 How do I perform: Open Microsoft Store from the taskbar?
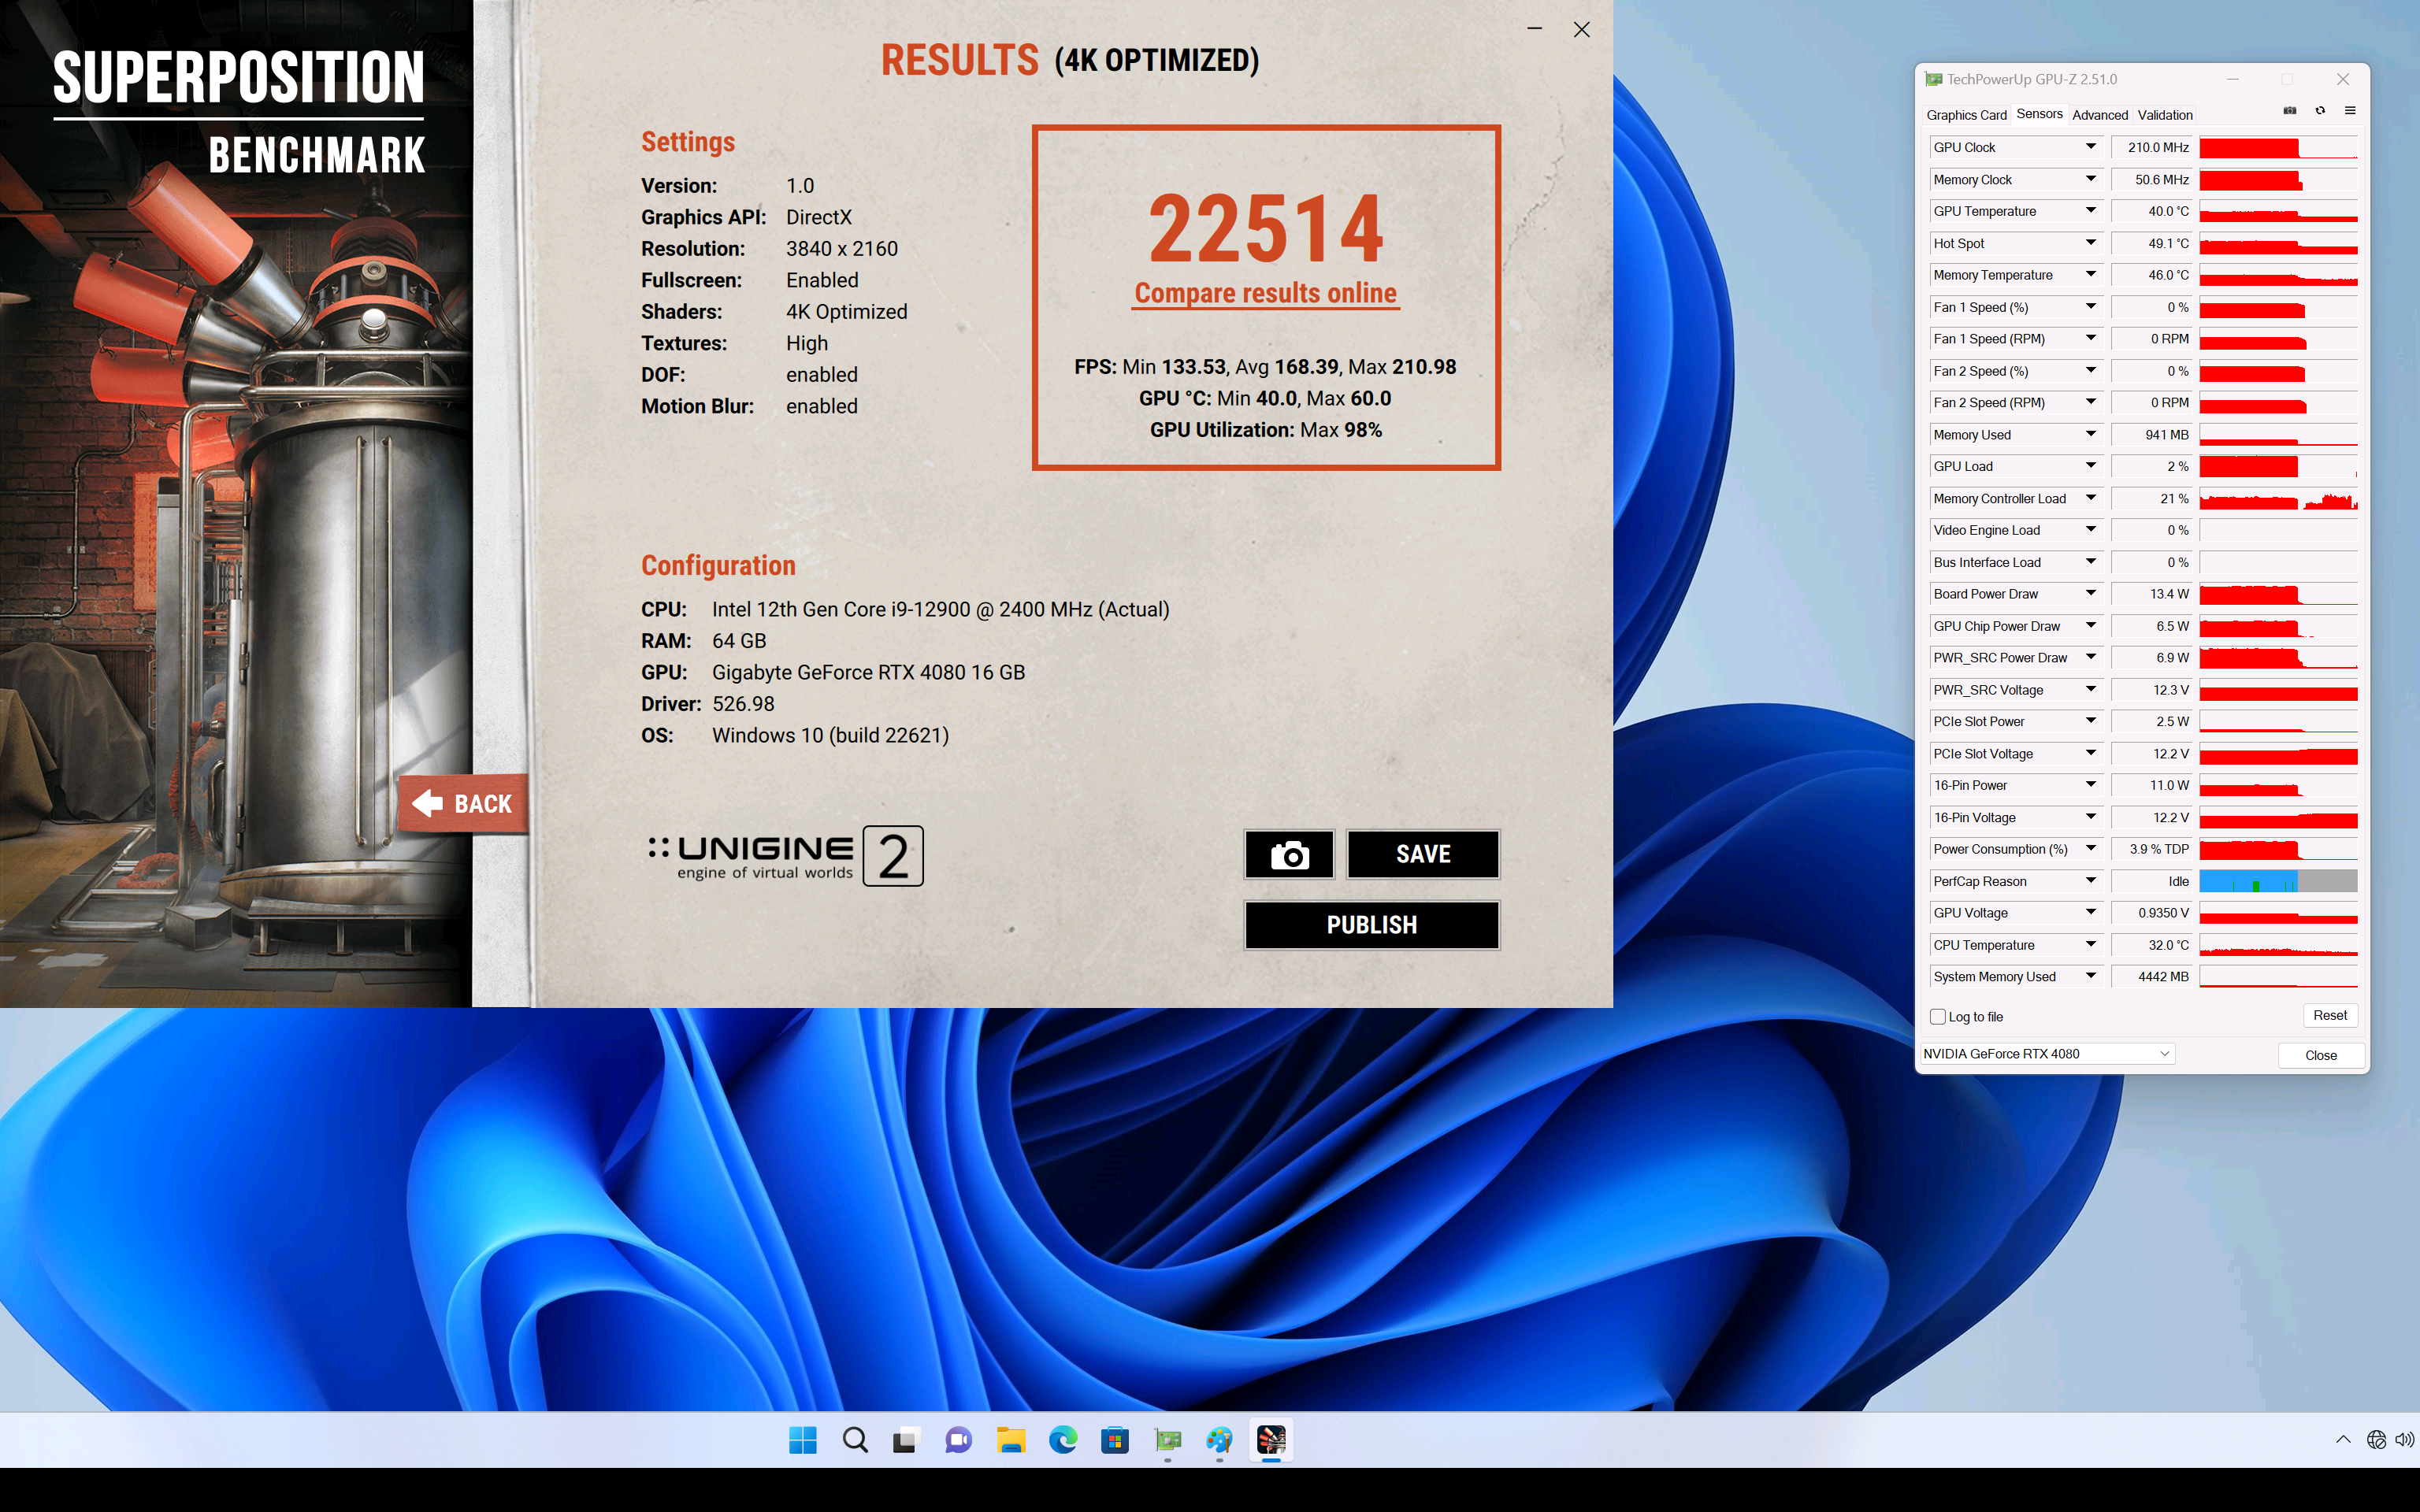pos(1115,1440)
